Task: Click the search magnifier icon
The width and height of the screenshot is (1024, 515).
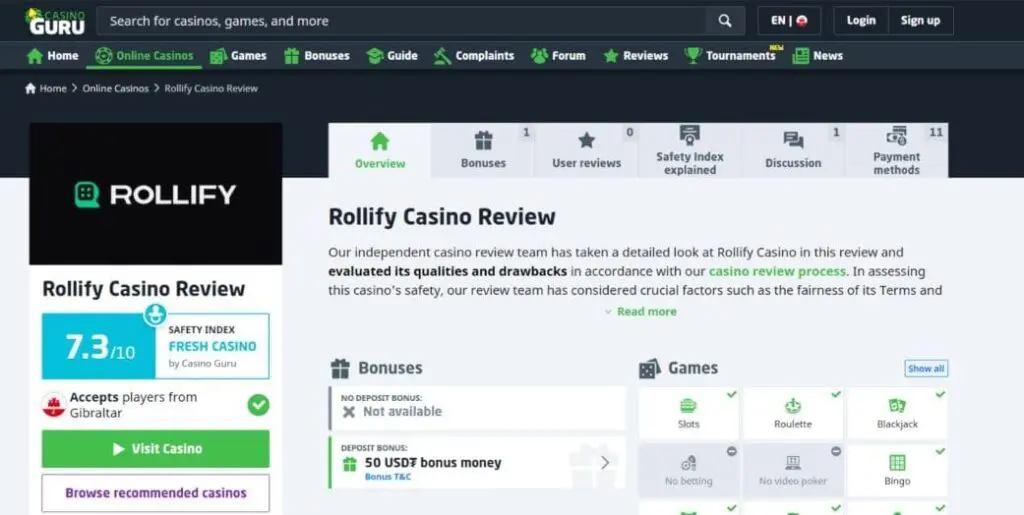Action: [725, 21]
